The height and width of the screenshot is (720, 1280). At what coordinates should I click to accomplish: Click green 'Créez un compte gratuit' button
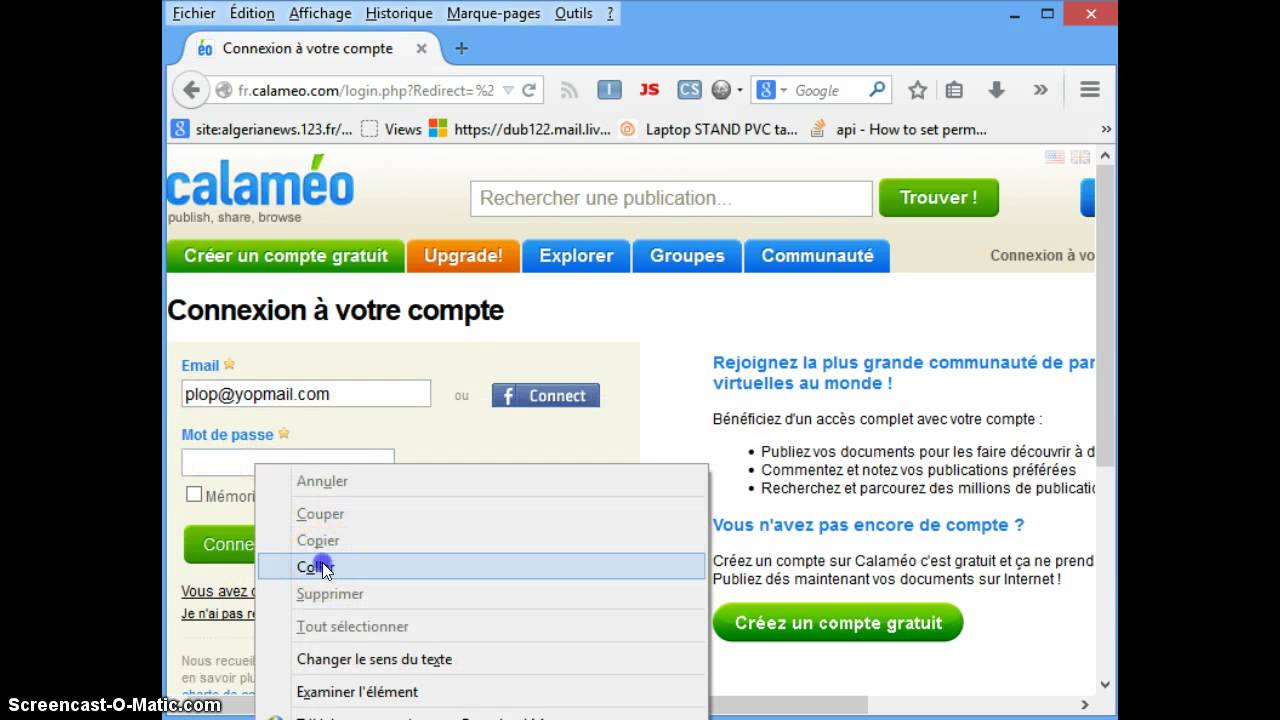click(838, 623)
